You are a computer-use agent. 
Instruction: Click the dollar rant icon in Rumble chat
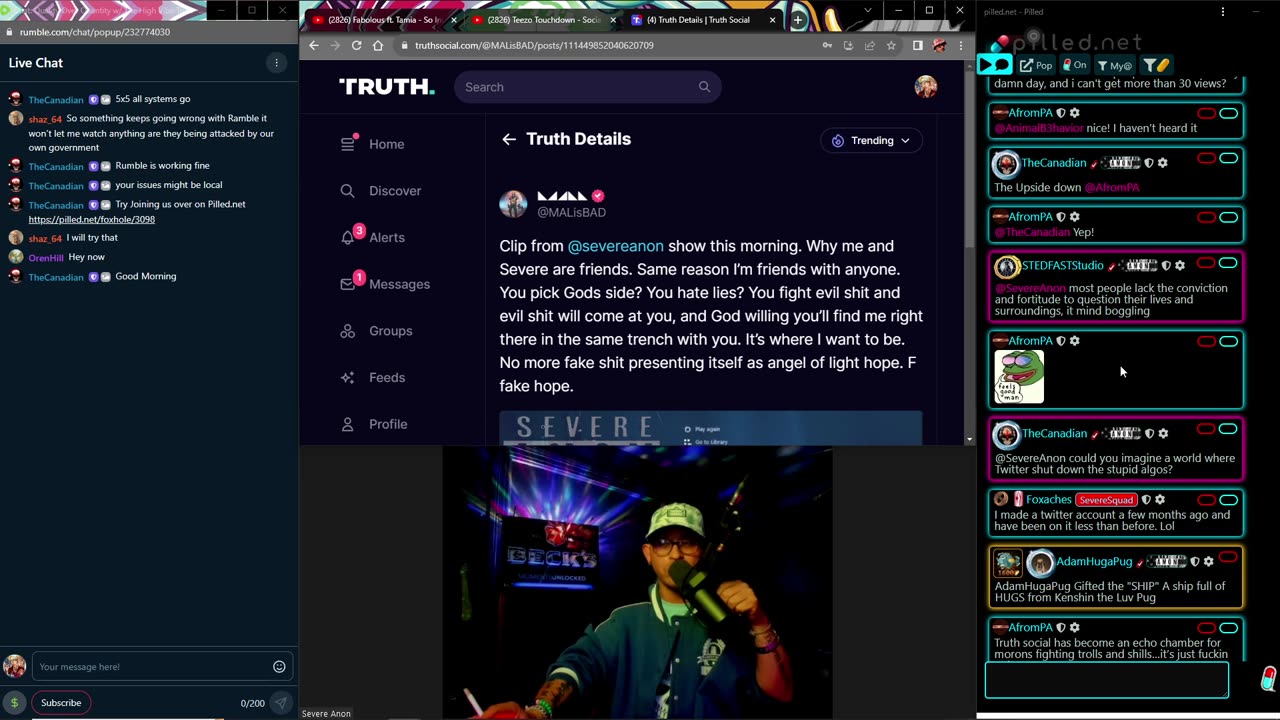14,703
